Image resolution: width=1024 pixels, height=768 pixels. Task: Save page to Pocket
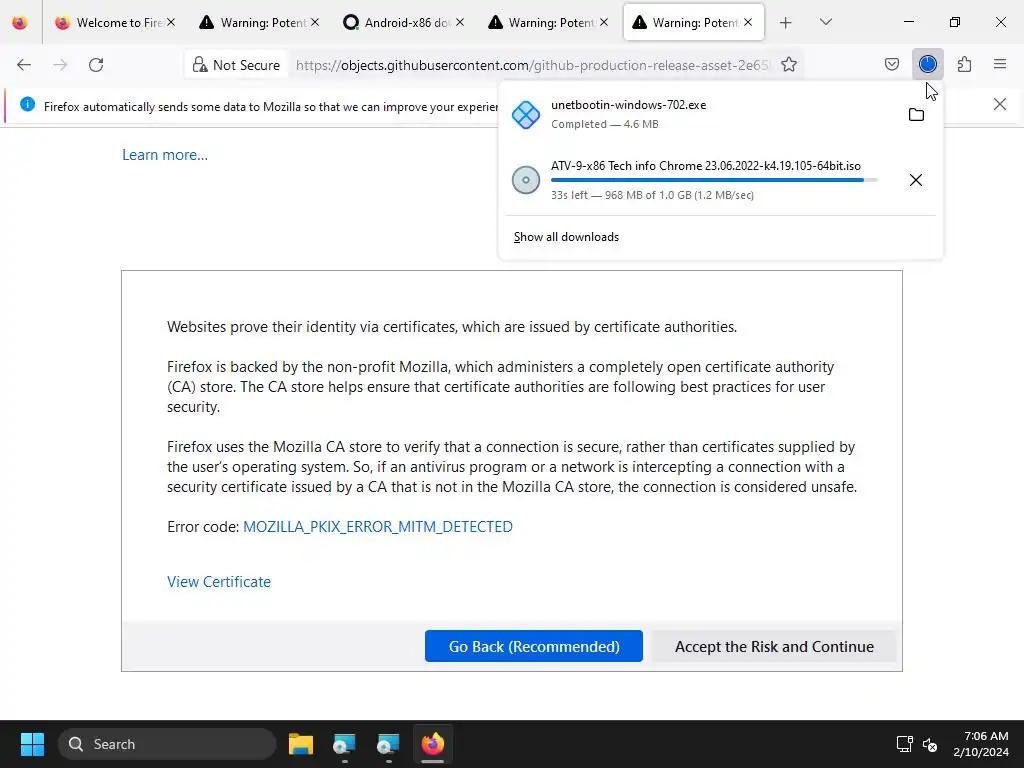click(x=891, y=64)
